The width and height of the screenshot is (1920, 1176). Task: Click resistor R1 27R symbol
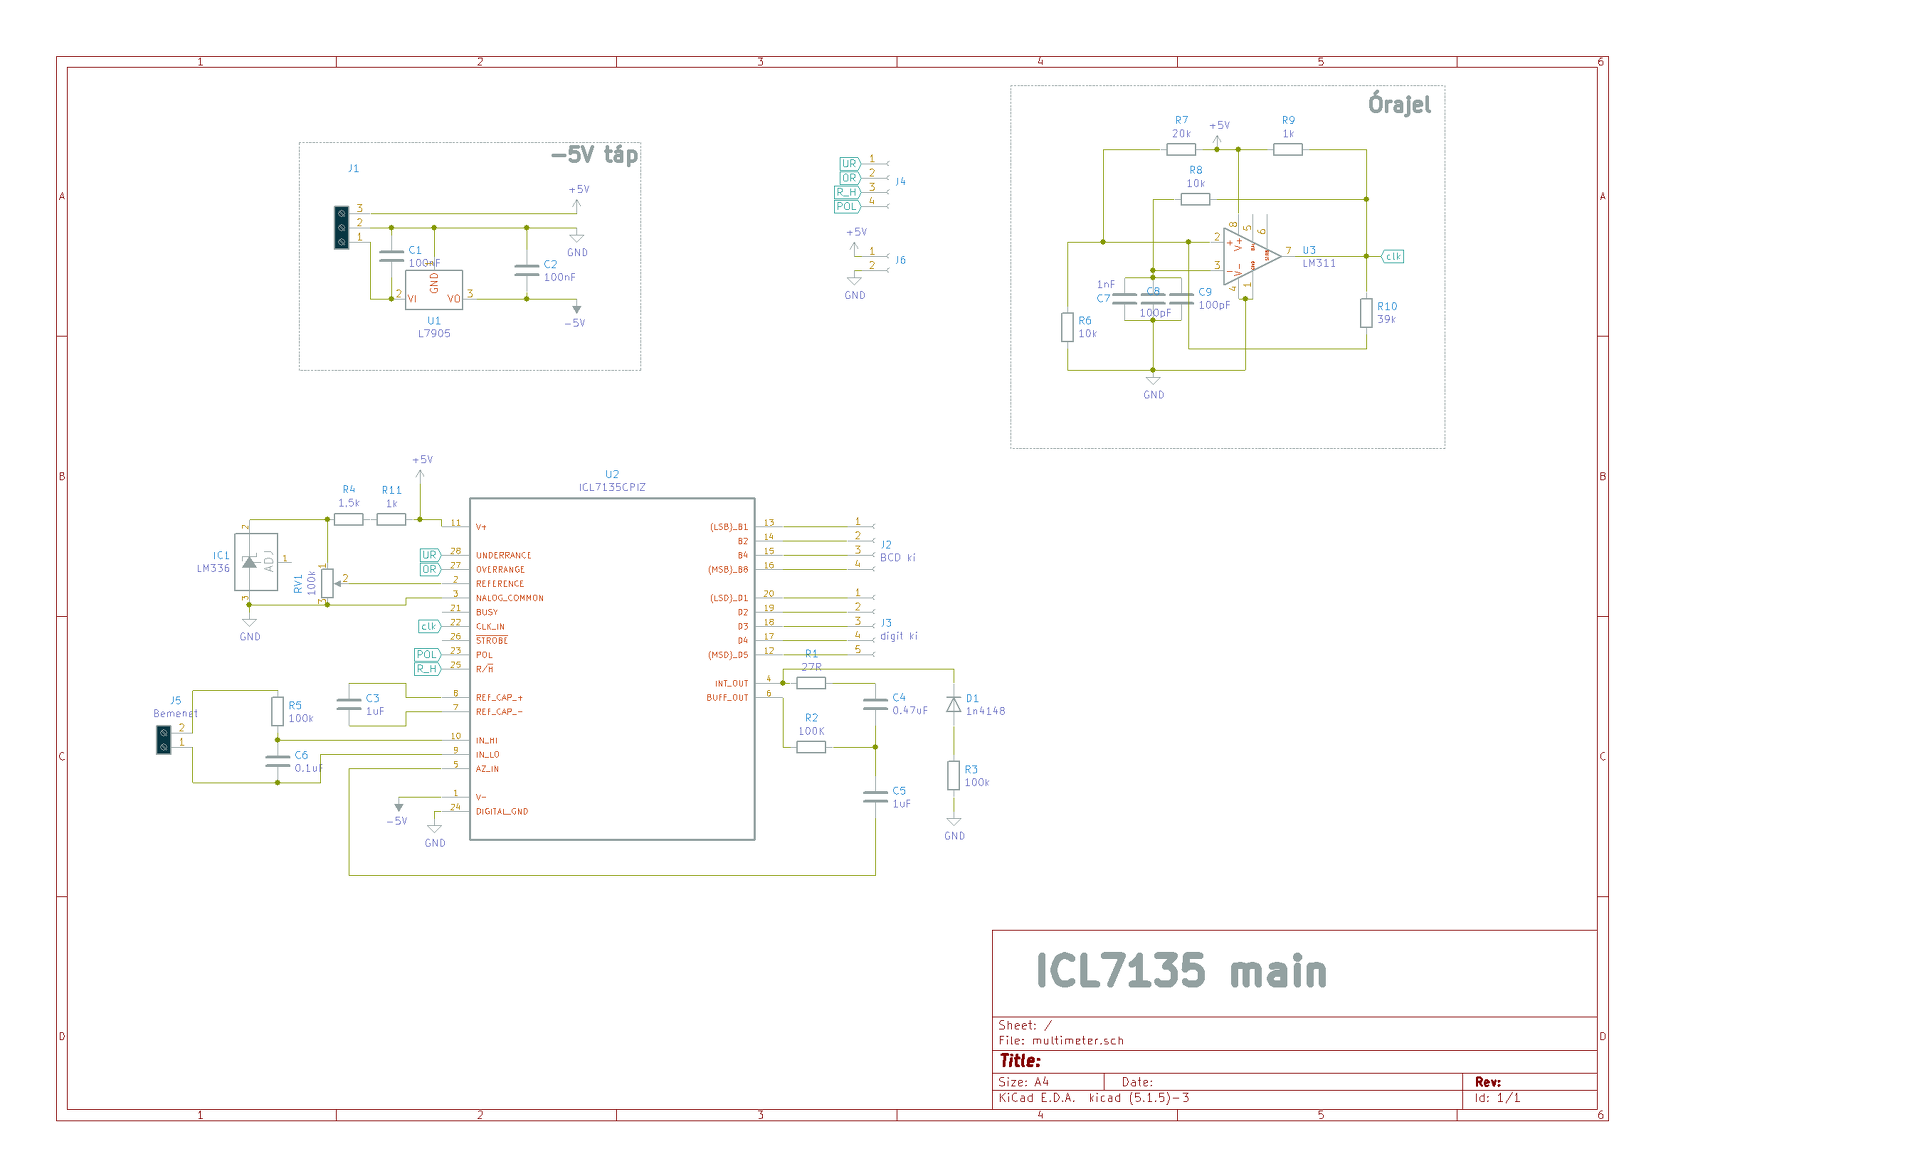click(811, 683)
